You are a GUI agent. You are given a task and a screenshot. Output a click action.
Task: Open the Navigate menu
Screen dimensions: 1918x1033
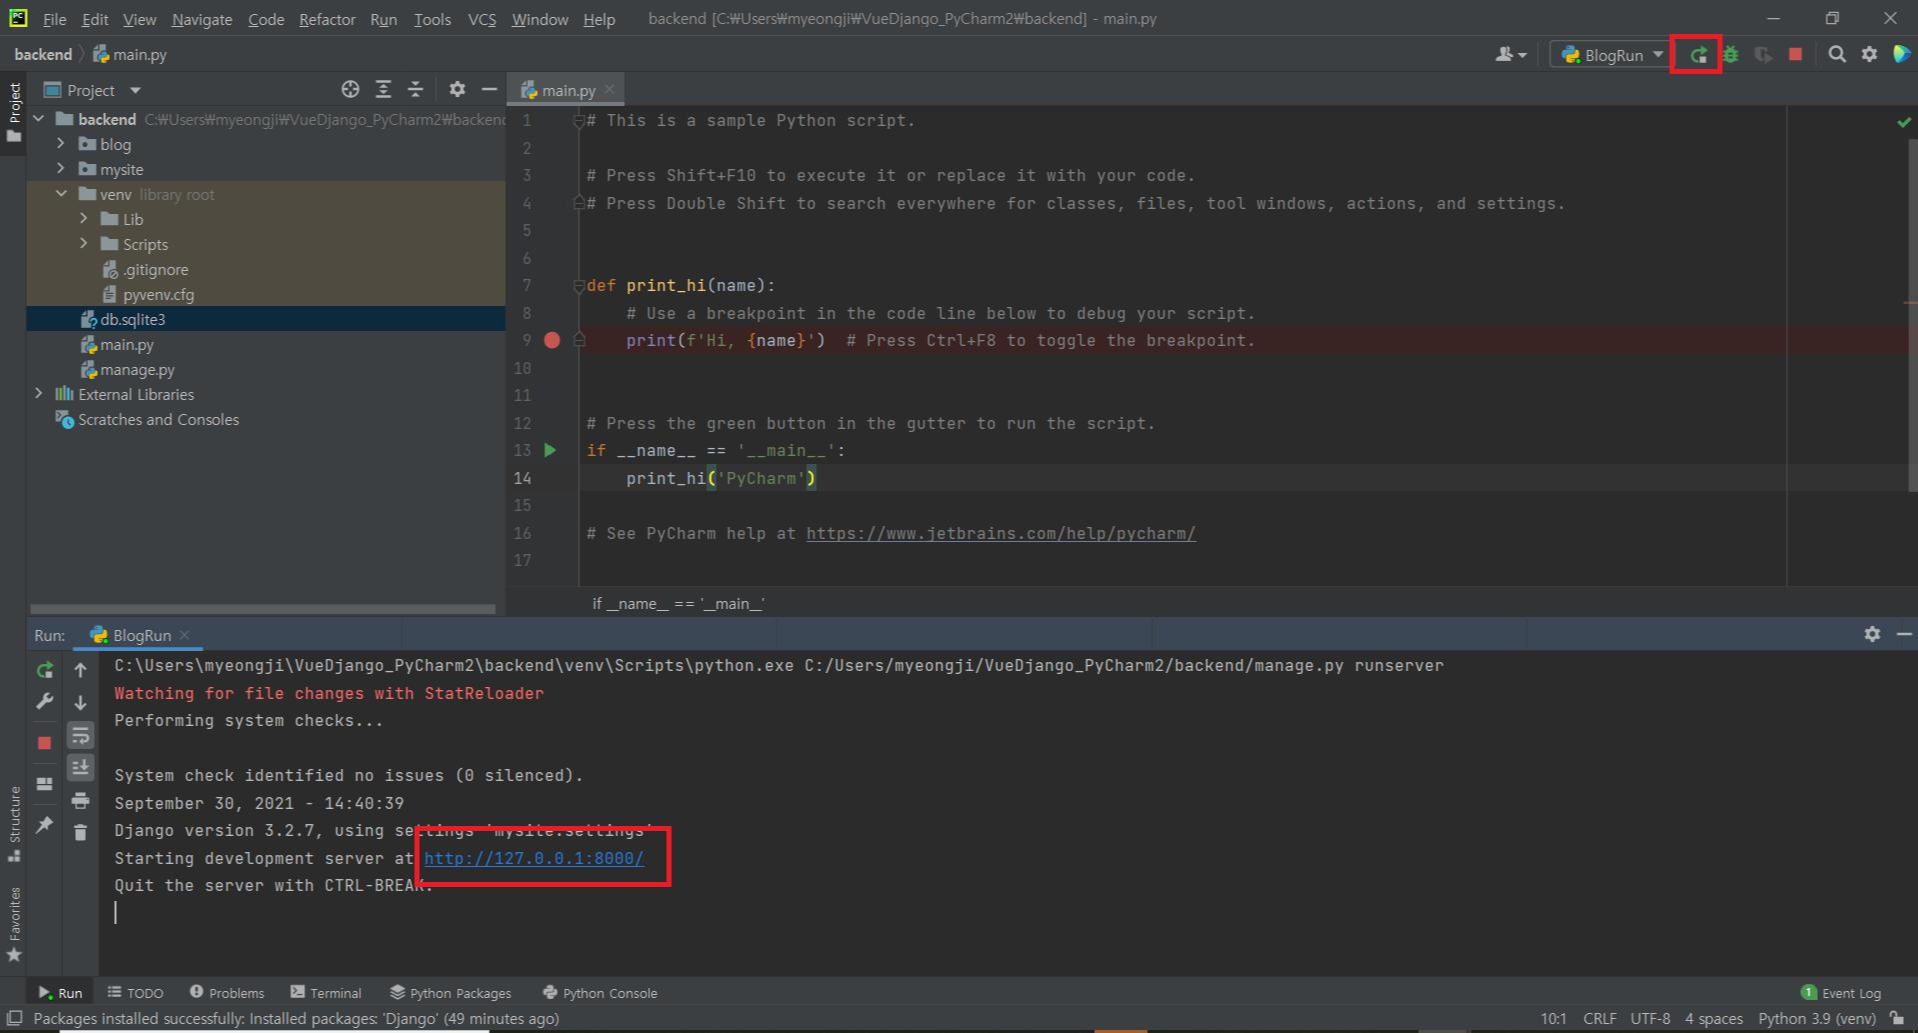tap(202, 19)
